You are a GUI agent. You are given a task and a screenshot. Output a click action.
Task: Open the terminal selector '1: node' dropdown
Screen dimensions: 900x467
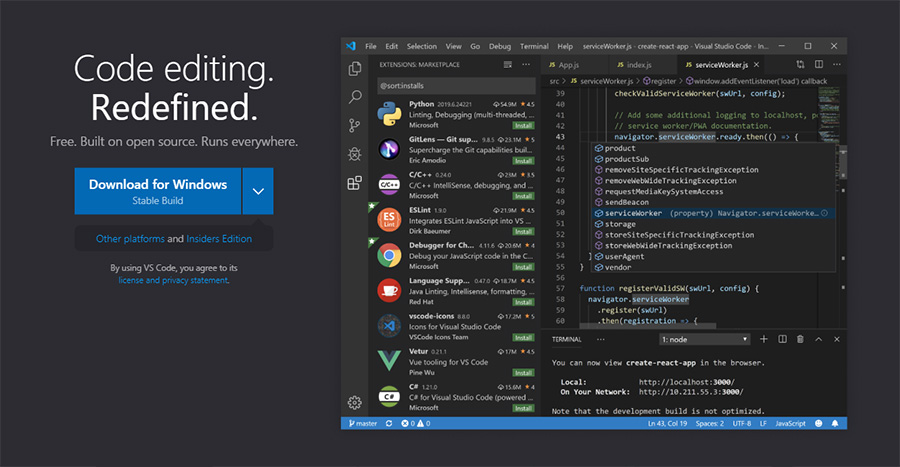click(704, 339)
